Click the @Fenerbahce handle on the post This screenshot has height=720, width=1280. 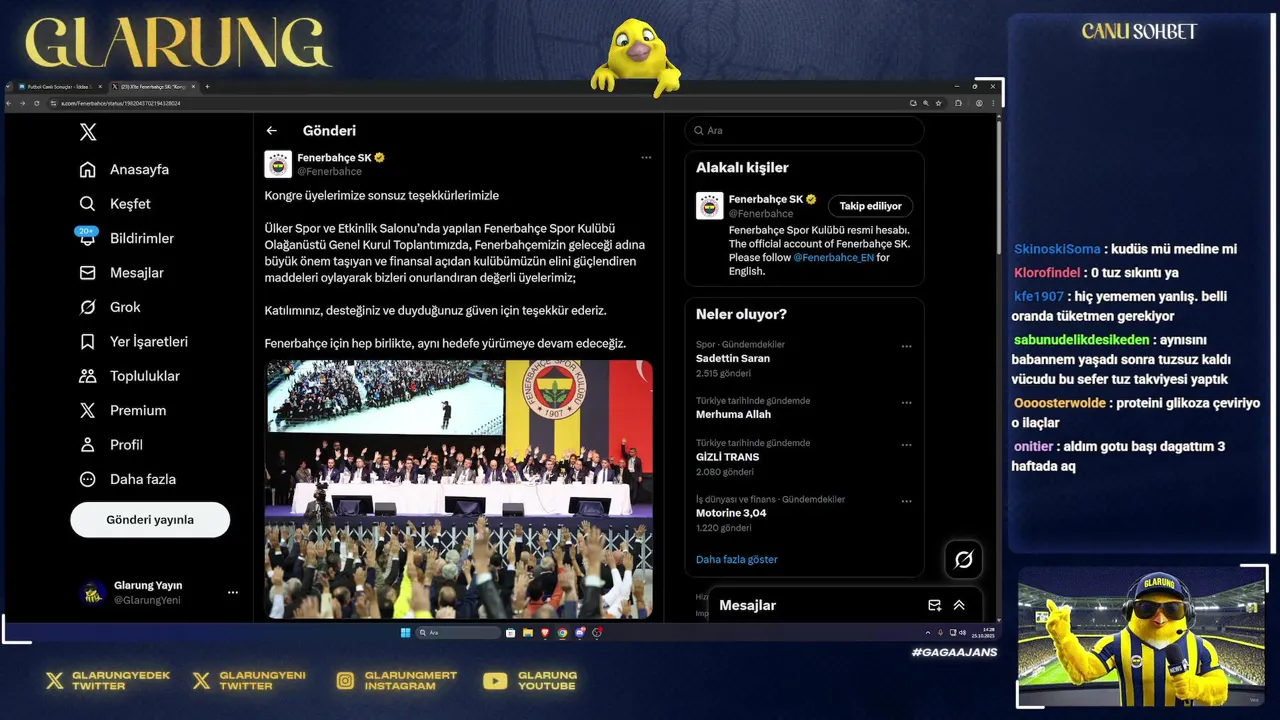click(x=329, y=172)
